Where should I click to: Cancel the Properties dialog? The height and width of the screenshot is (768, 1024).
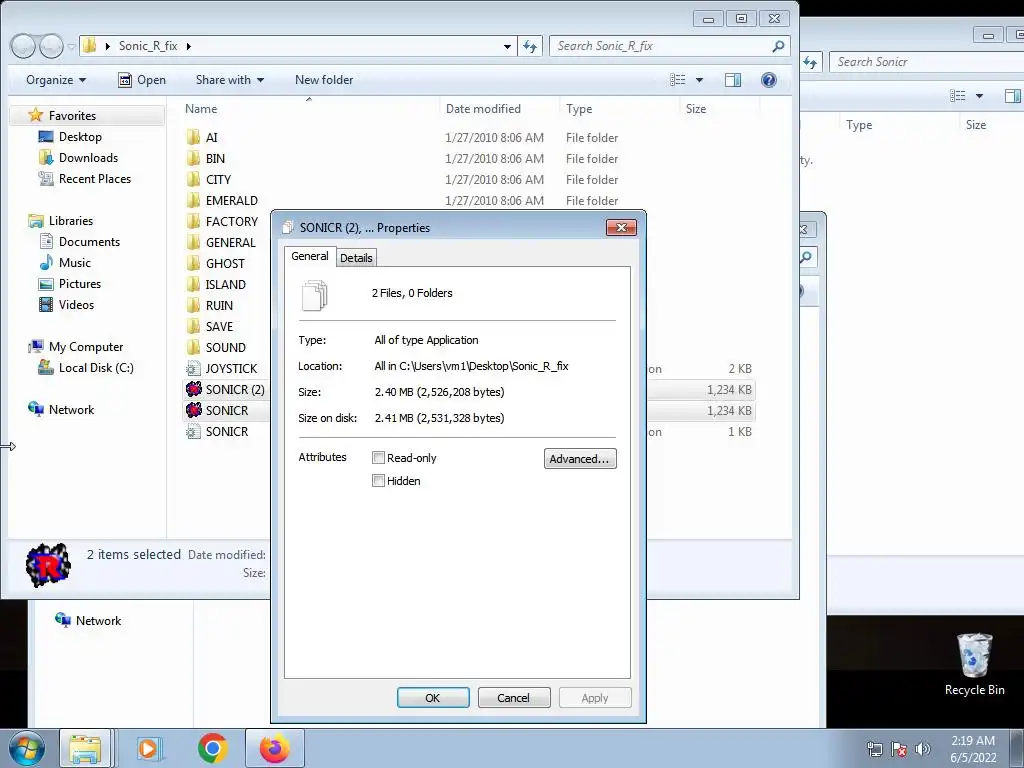click(514, 697)
